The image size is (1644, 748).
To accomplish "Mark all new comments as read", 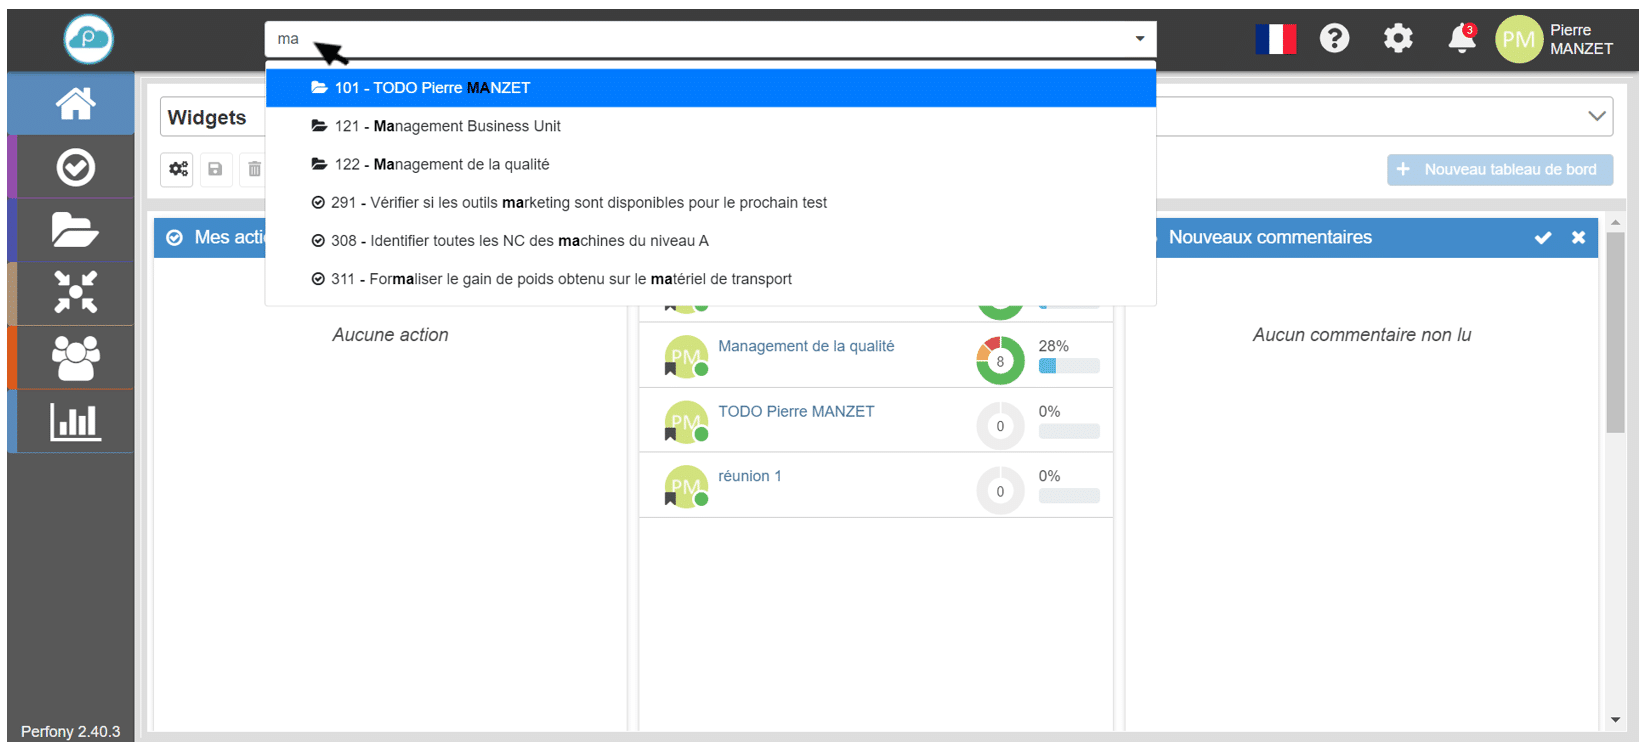I will point(1542,238).
